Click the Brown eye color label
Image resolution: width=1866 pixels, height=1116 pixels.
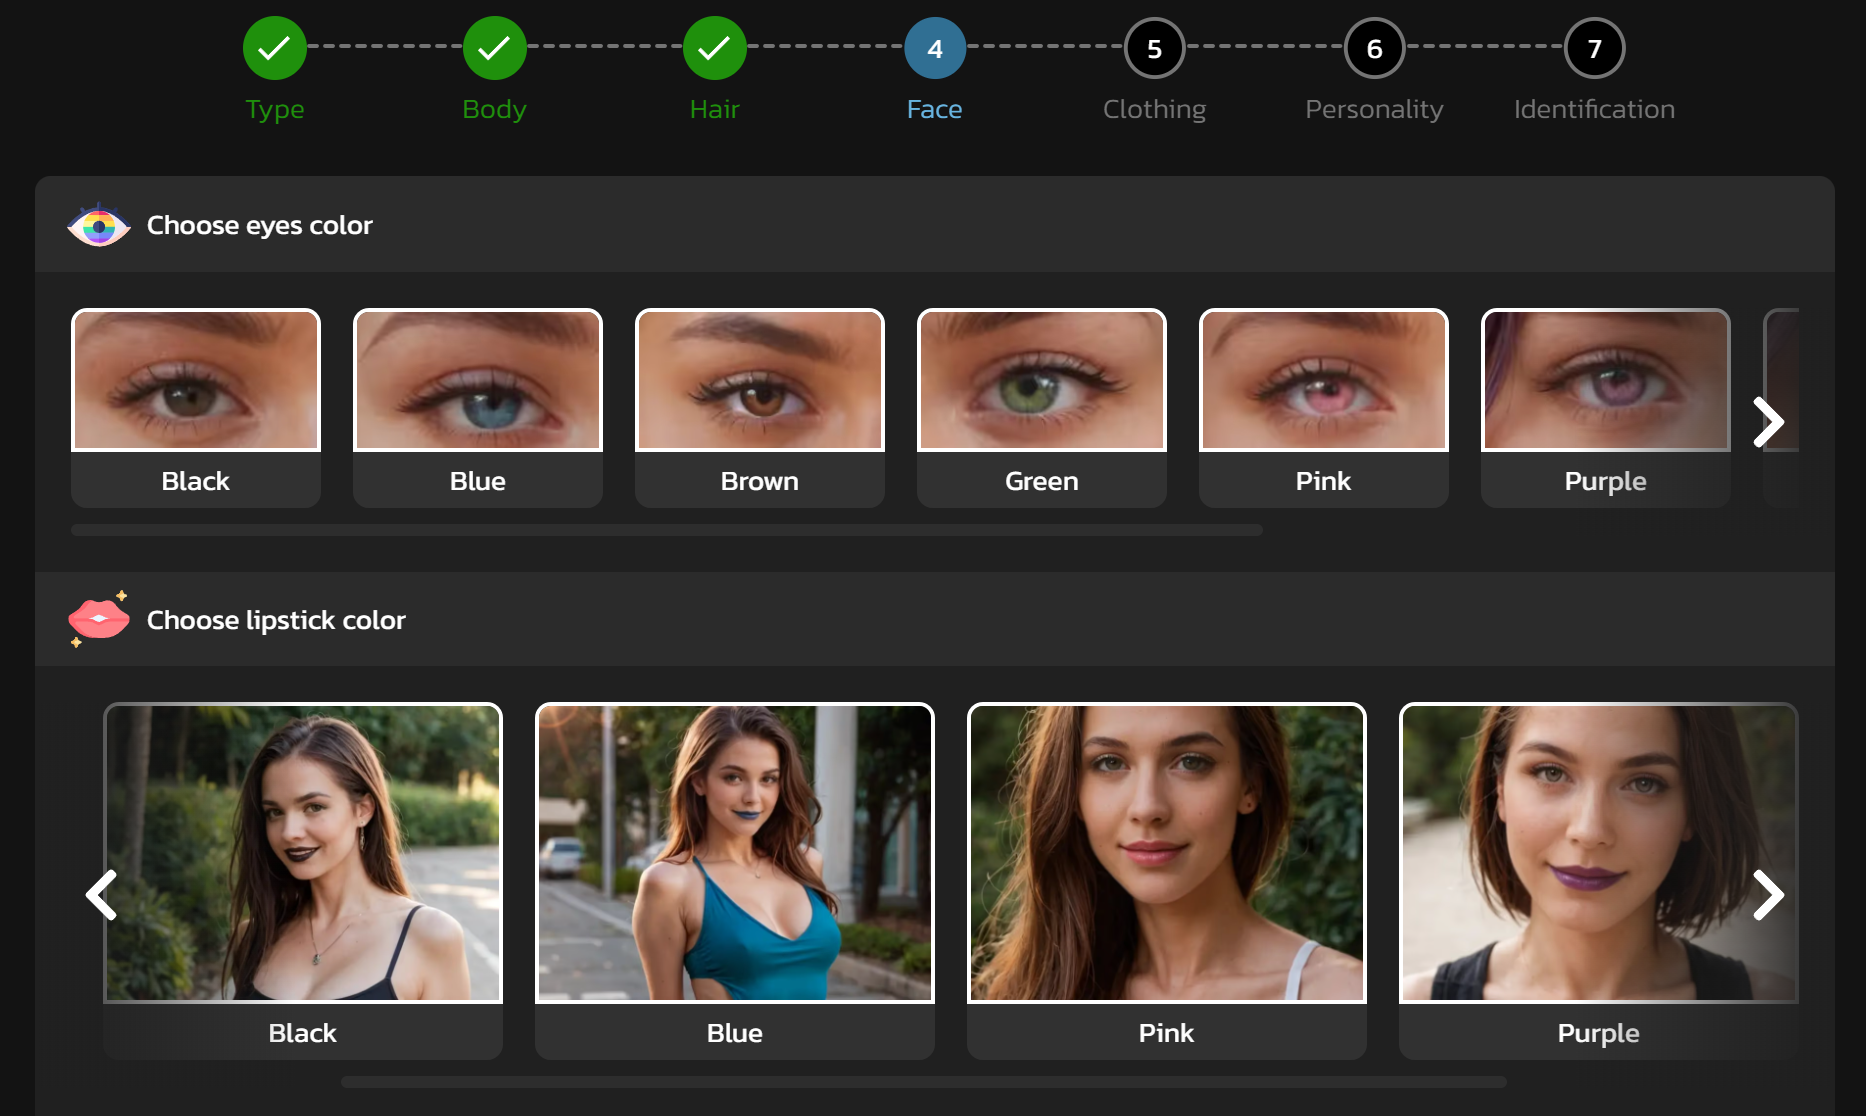point(760,481)
